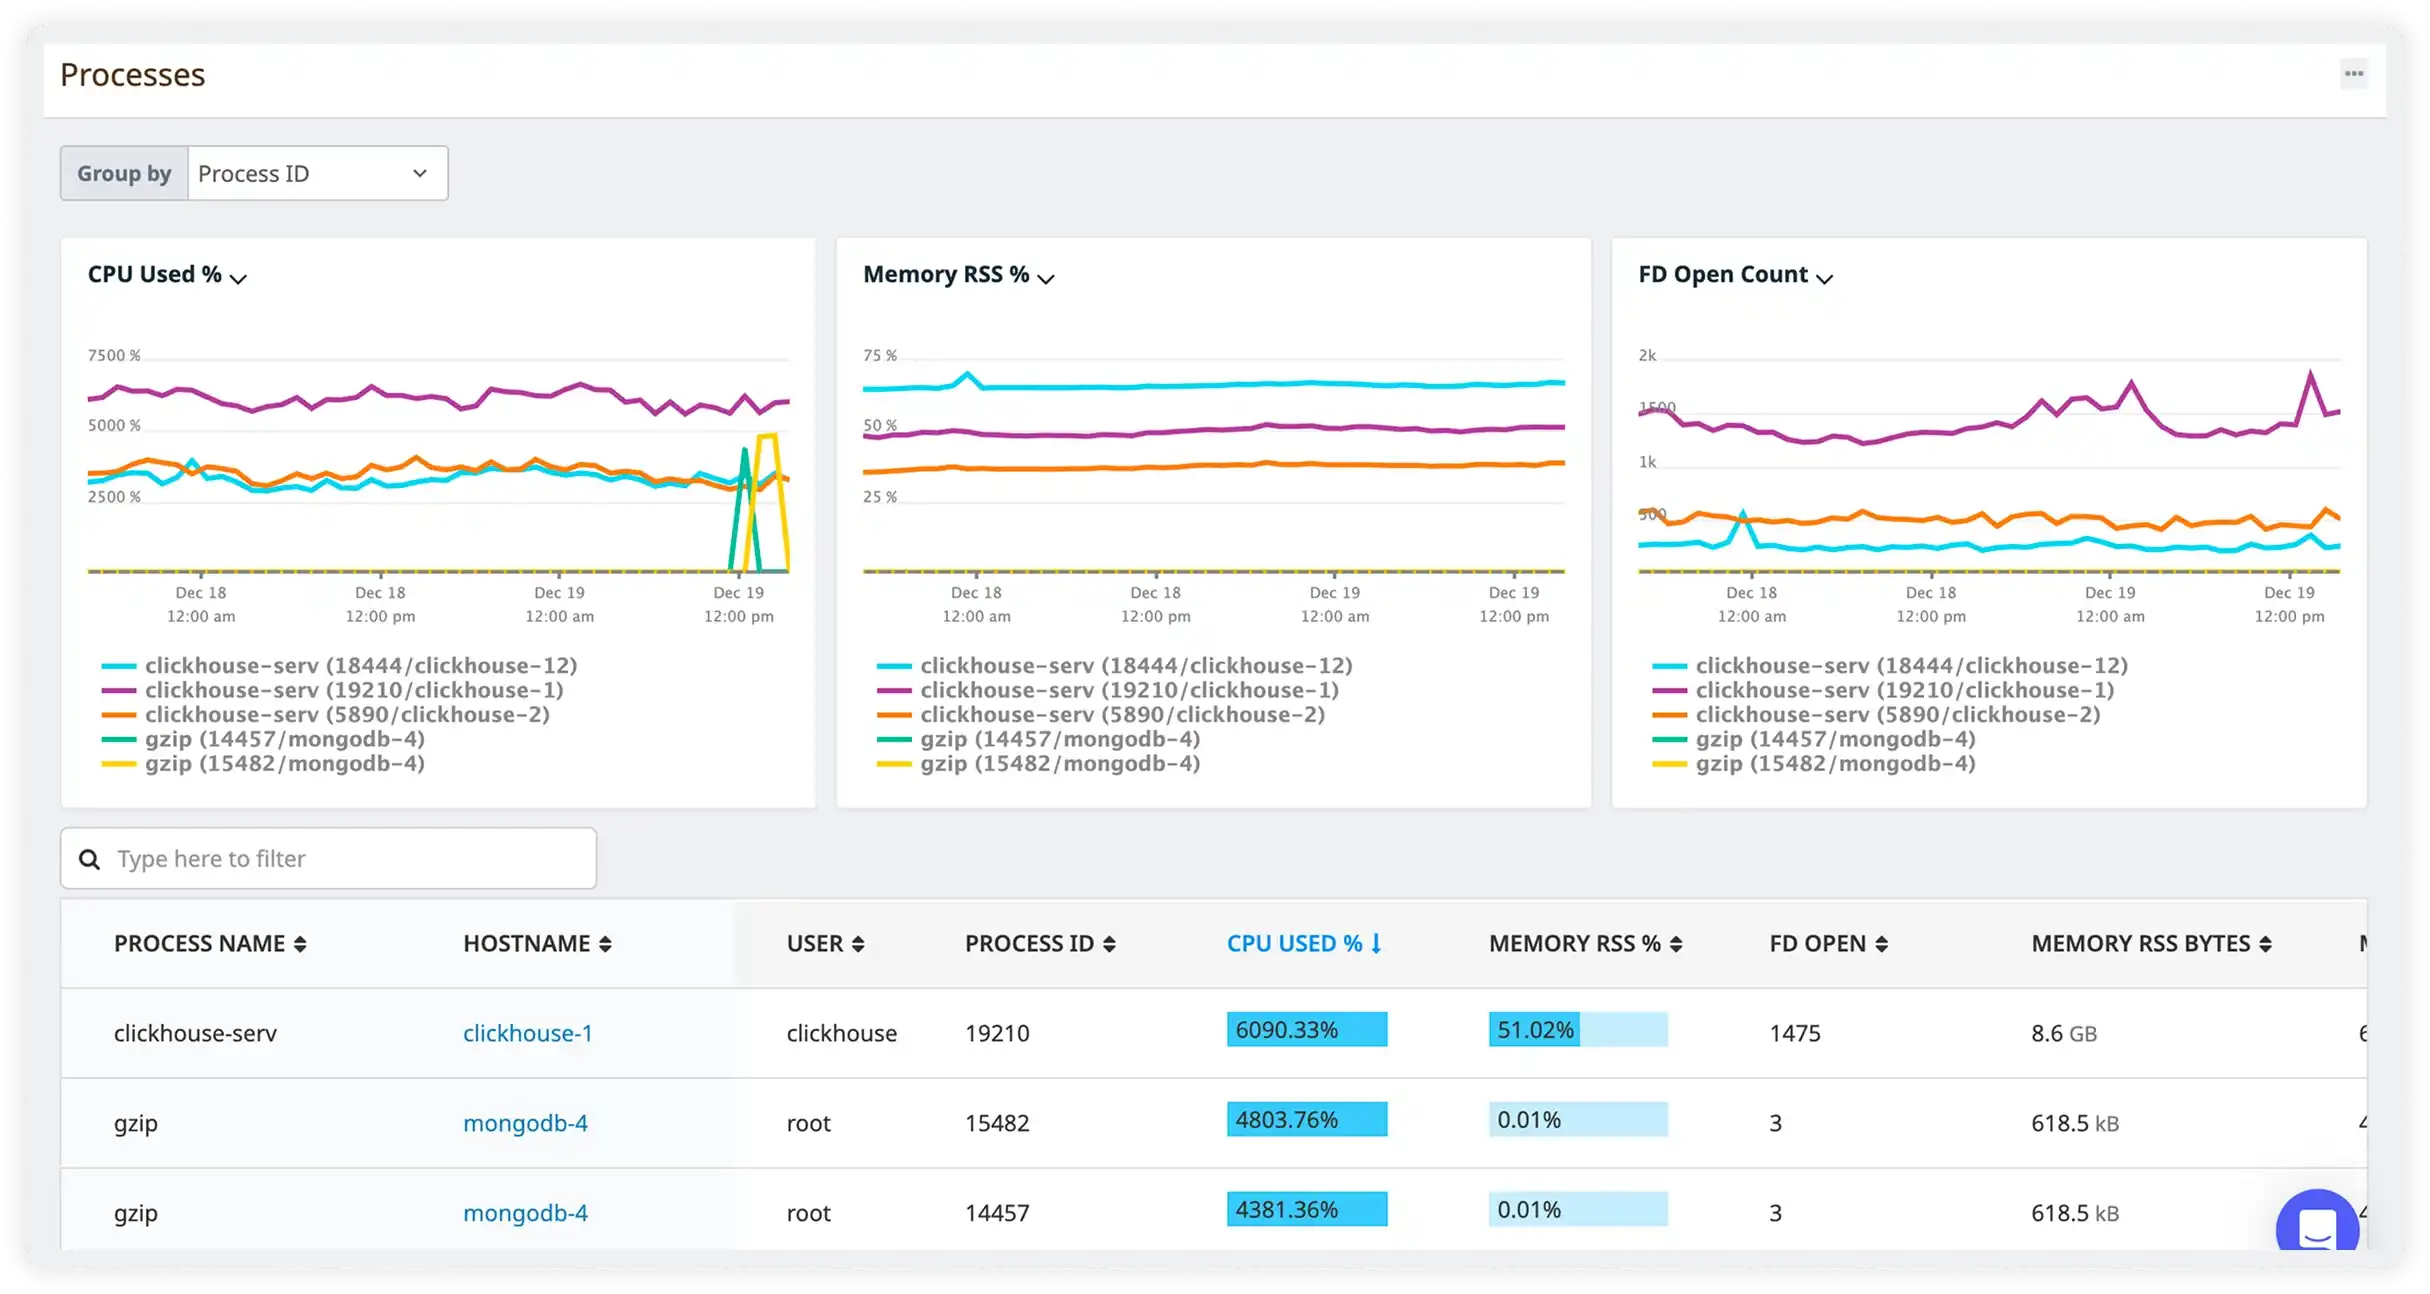Toggle clickhouse-12 series in CPU chart legend
Image resolution: width=2430 pixels, height=1294 pixels.
coord(360,666)
